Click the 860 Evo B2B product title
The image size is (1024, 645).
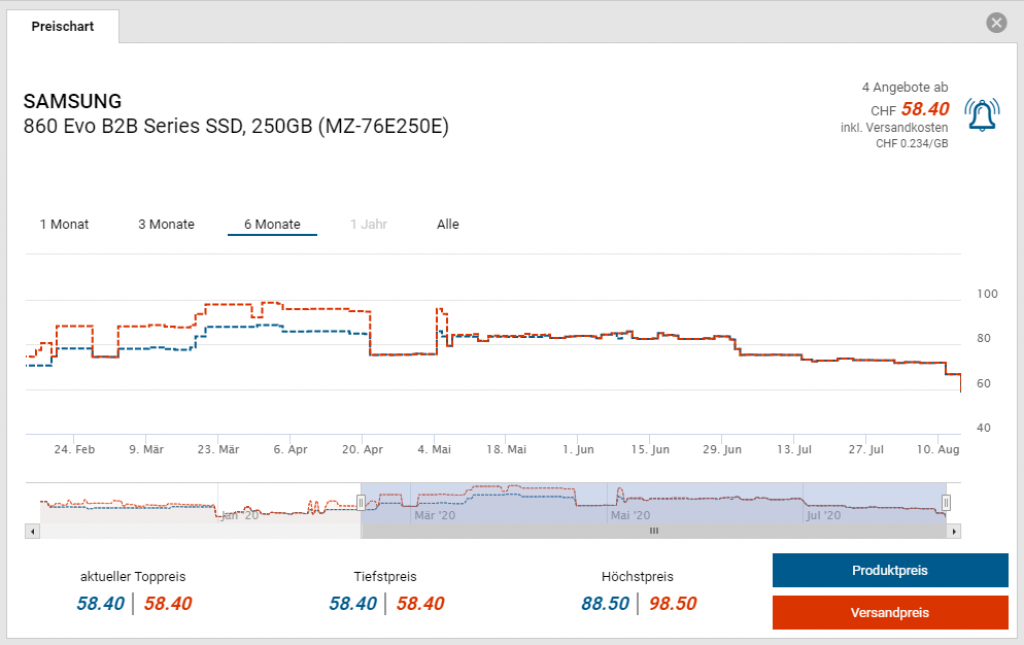point(236,126)
